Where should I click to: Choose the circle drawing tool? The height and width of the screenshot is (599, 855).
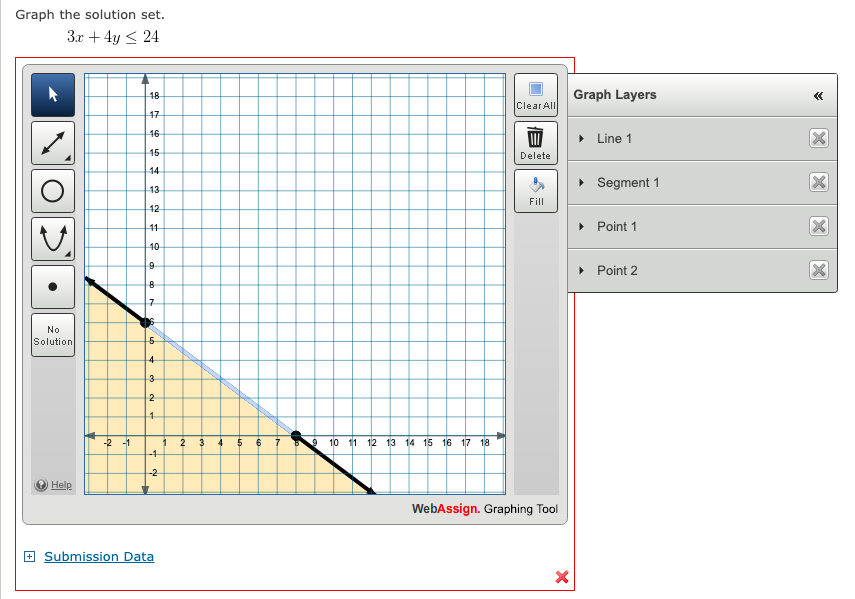click(x=52, y=190)
